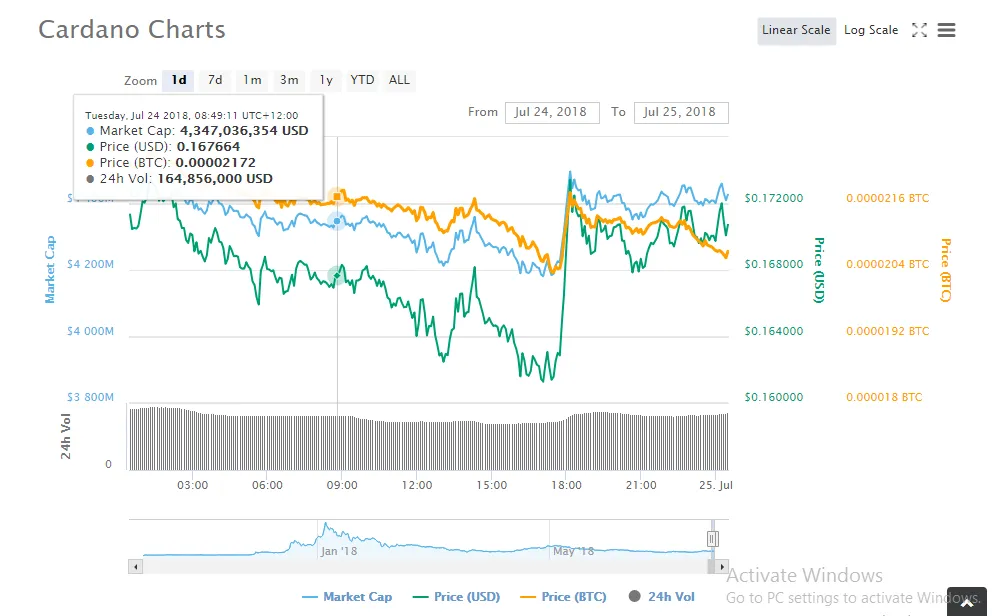Click the scroll-to-top arrow button

pyautogui.click(x=967, y=603)
